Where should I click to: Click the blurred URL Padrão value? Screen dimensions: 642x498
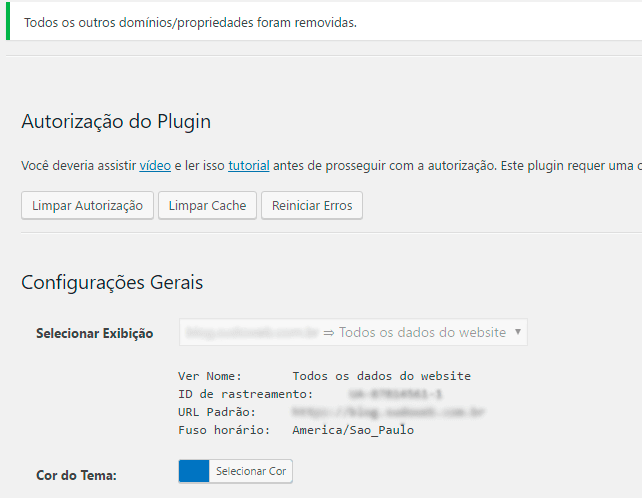tap(388, 412)
